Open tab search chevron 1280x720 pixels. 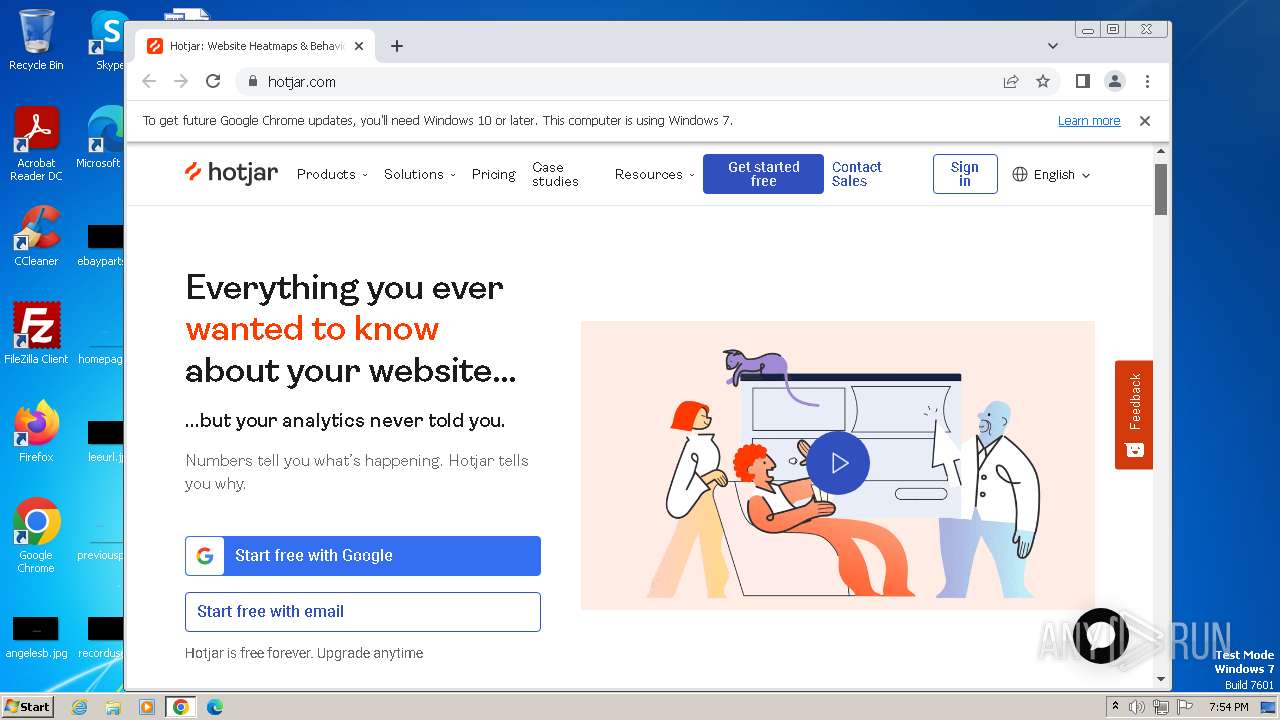coord(1053,46)
